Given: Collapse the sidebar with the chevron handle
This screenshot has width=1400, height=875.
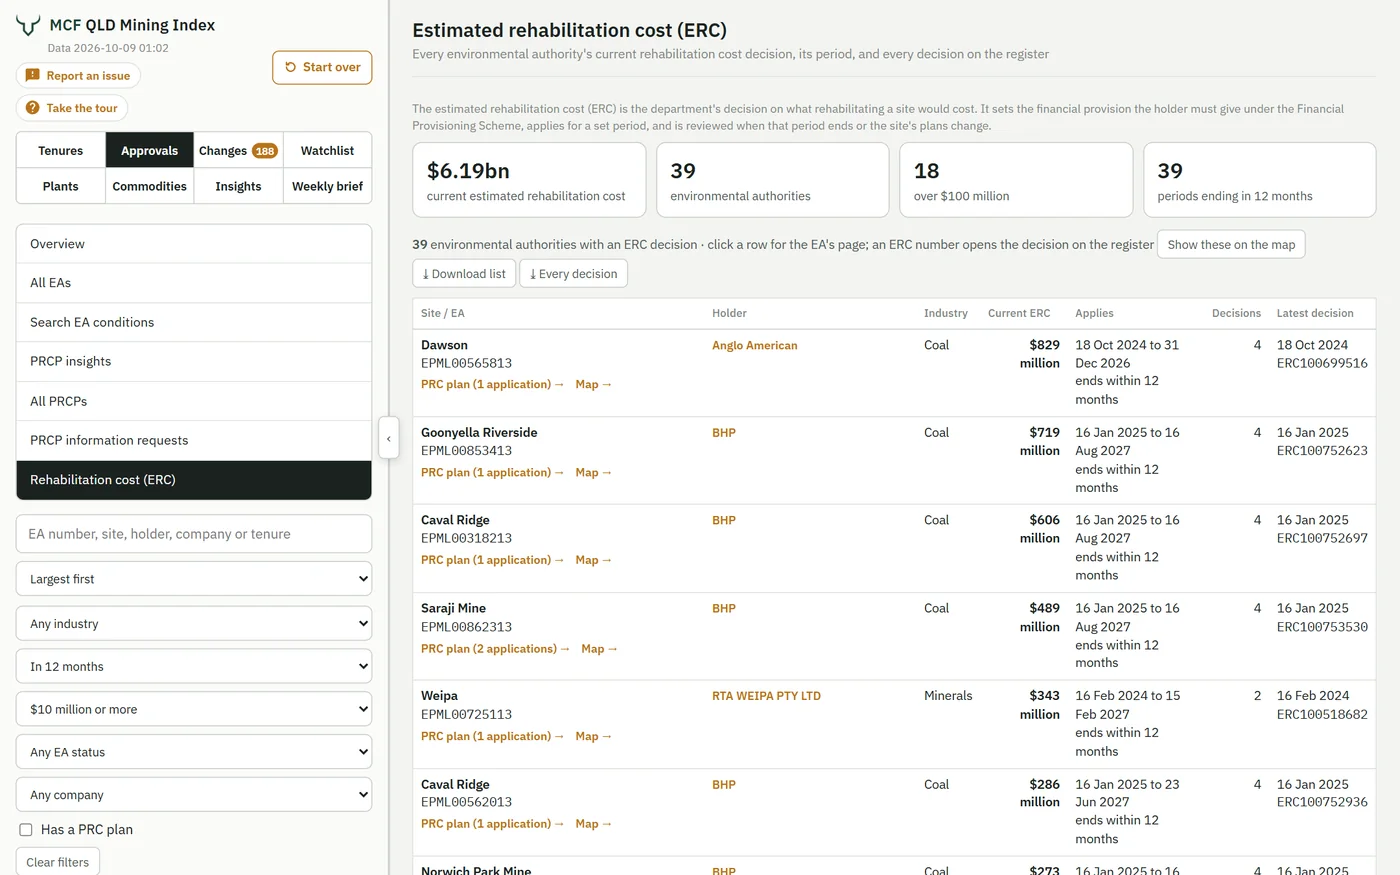Looking at the screenshot, I should pos(389,438).
